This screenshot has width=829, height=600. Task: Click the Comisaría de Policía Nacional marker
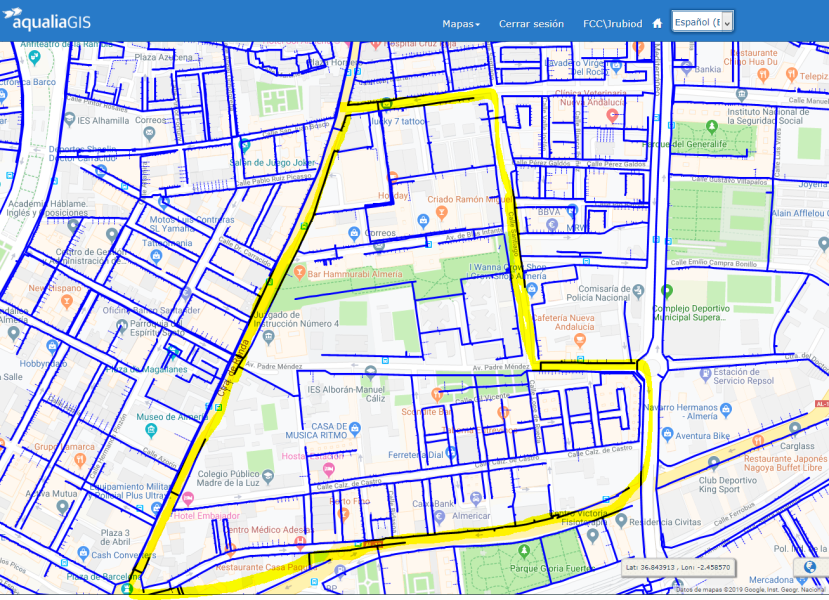(638, 290)
